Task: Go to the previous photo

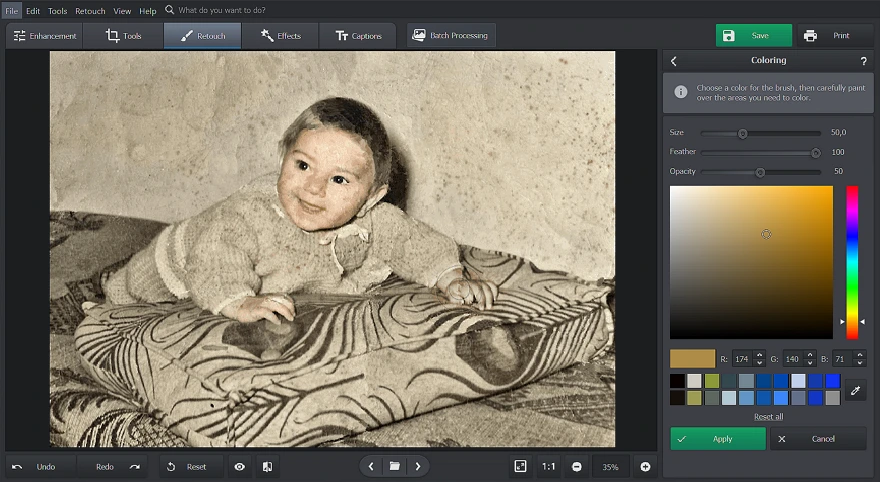Action: pos(371,466)
